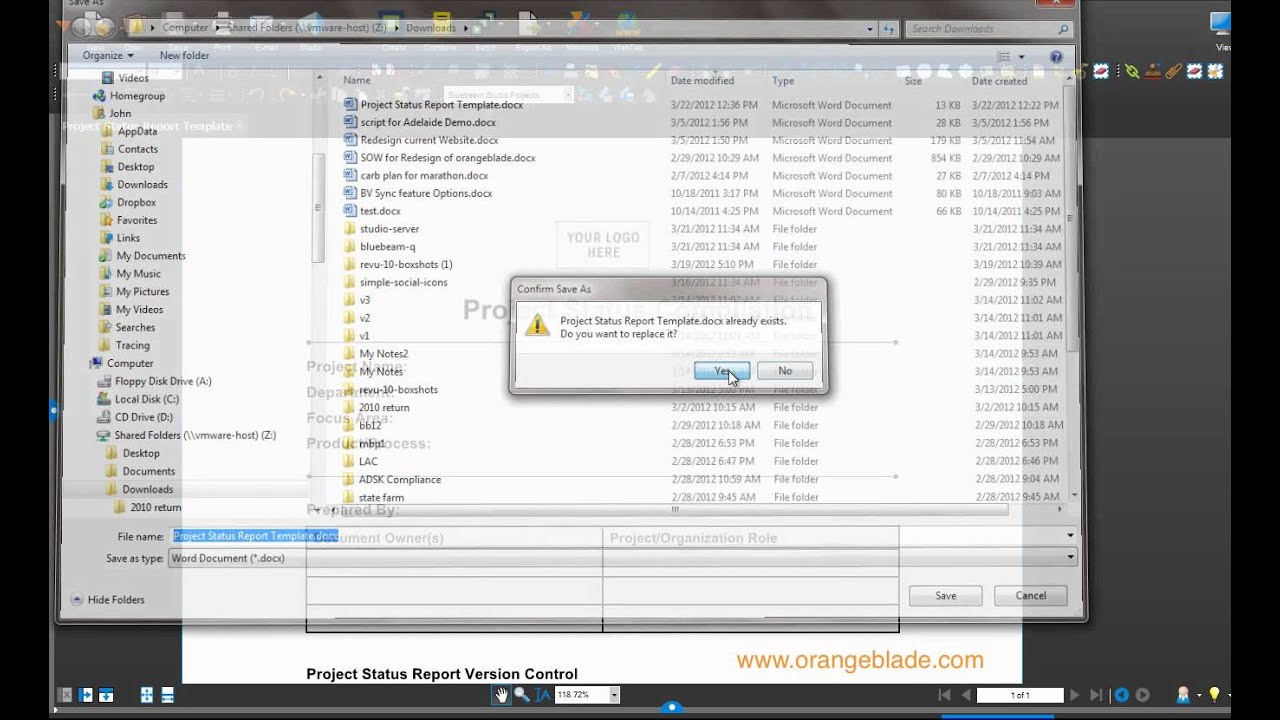Screen dimensions: 1280x720
Task: Go to the previous view
Action: click(x=1122, y=694)
